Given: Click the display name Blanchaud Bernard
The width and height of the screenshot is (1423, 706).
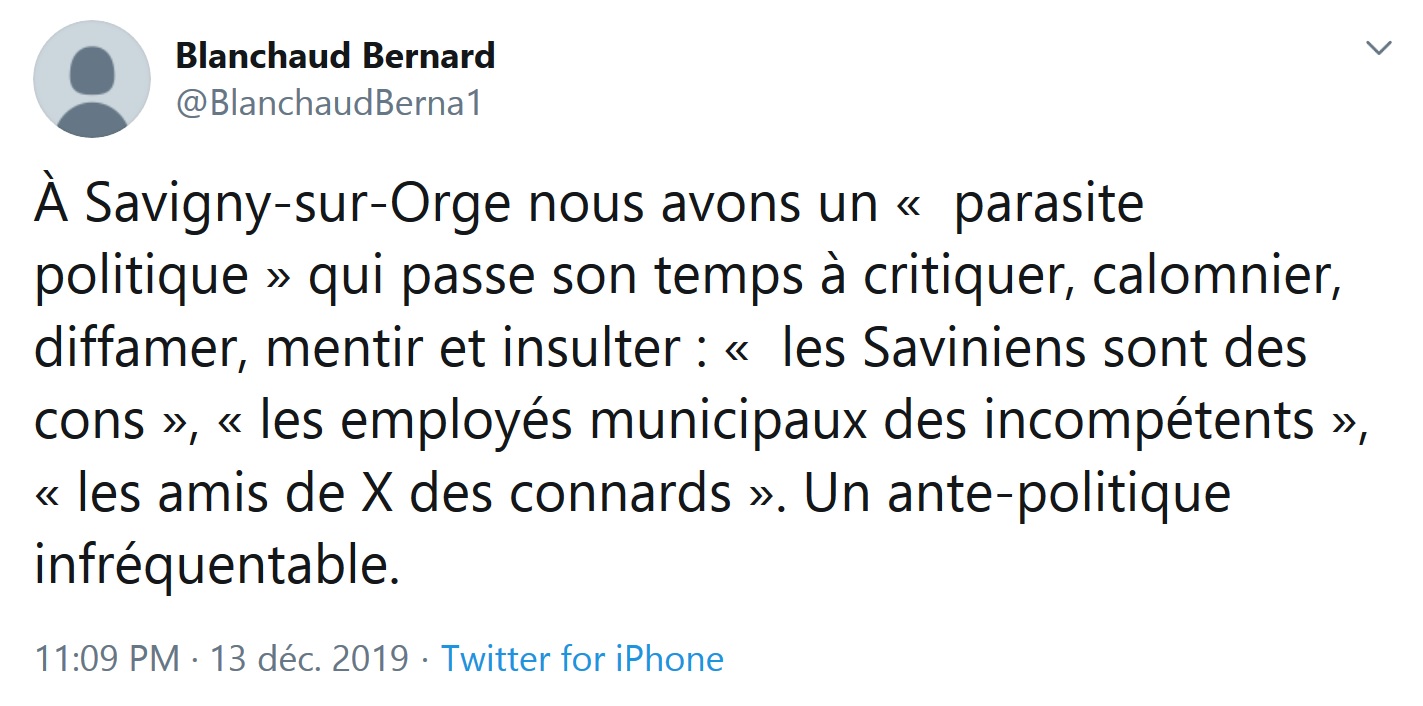Looking at the screenshot, I should click(336, 56).
